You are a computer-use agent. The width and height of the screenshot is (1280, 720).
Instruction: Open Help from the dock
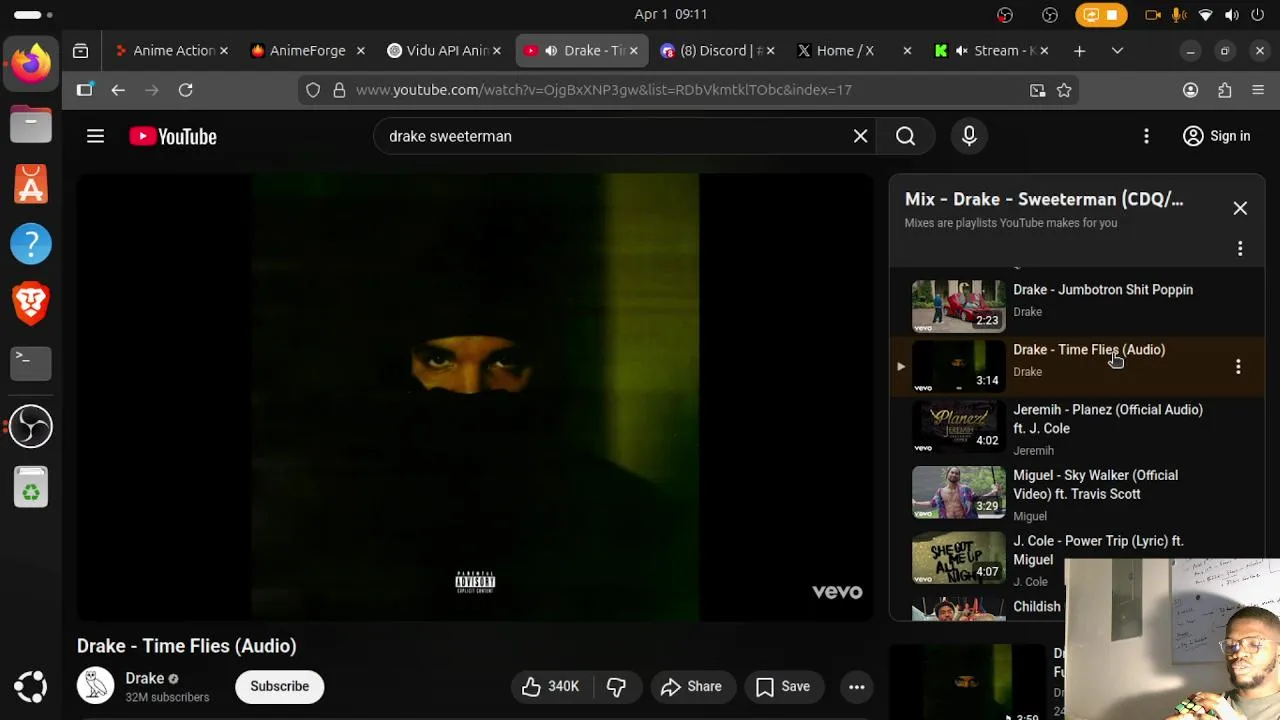pyautogui.click(x=31, y=243)
